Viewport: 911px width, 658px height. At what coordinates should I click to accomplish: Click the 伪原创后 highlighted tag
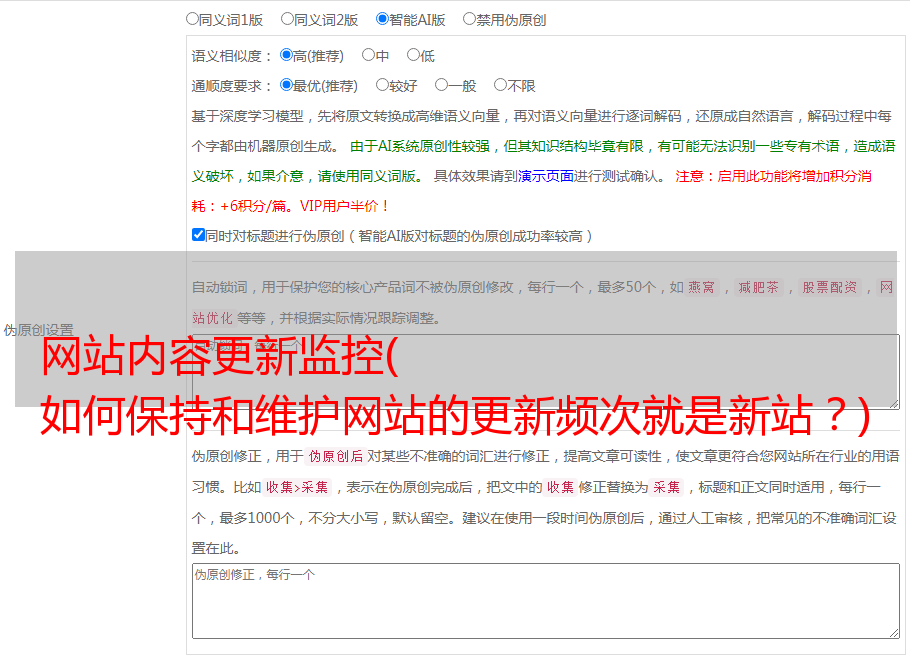[336, 456]
